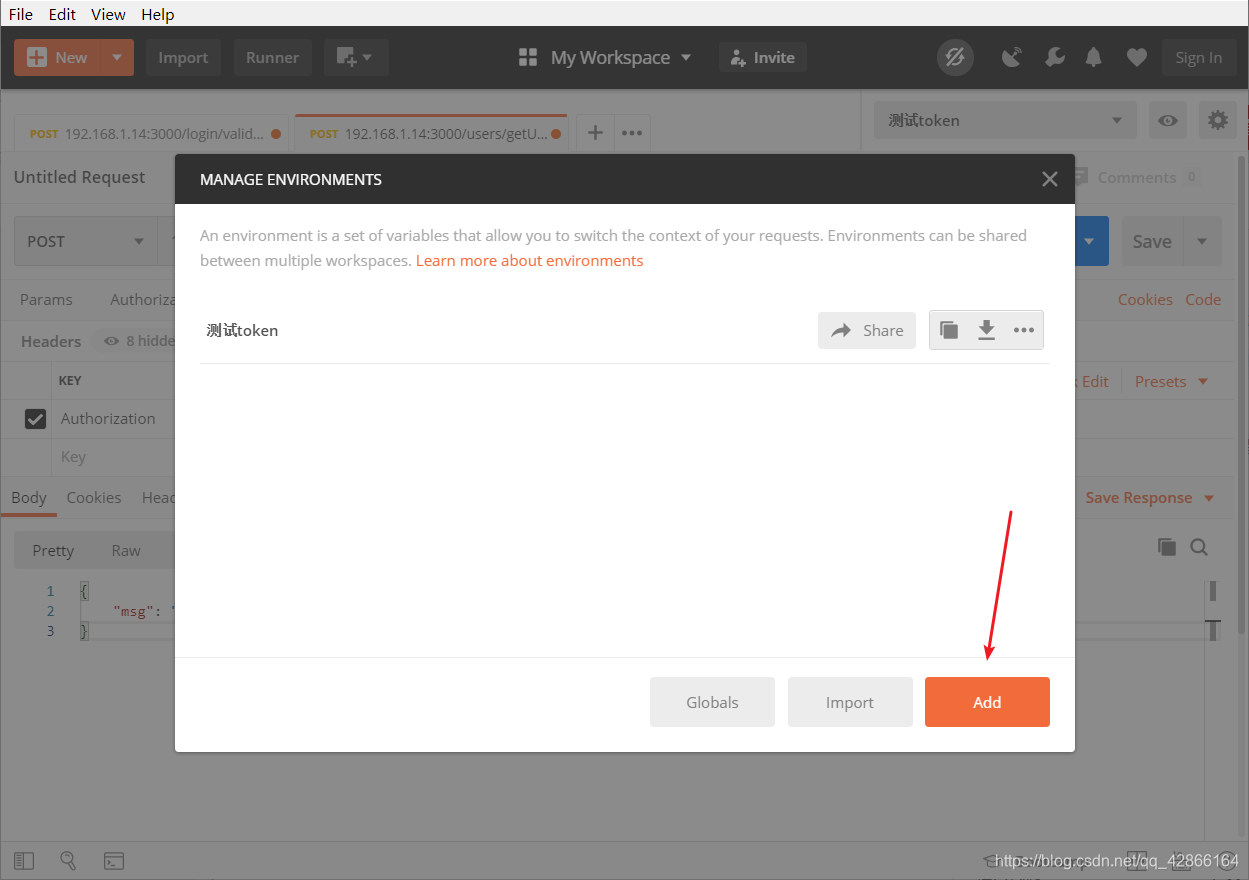This screenshot has height=880, width=1249.
Task: Click the empty Key header field
Action: click(74, 457)
